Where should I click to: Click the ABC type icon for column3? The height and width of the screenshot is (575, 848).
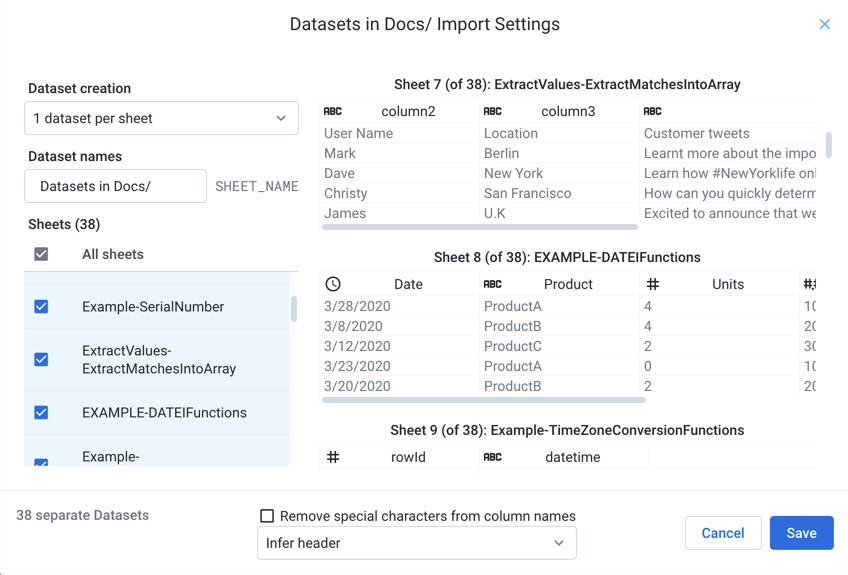point(492,112)
